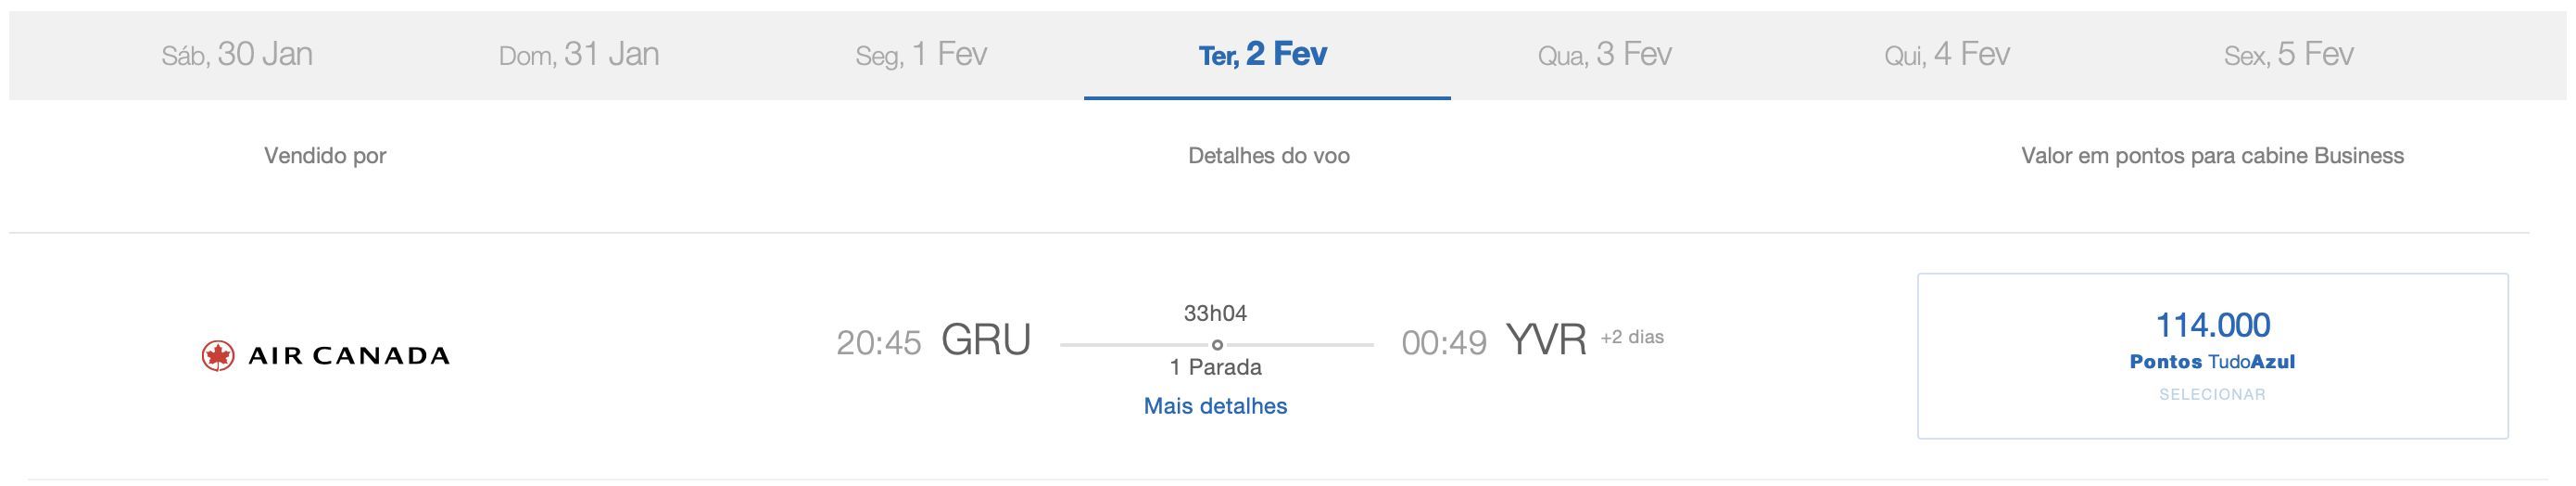The height and width of the screenshot is (486, 2576).
Task: Click the YVR arrival airport code
Action: pos(1546,341)
